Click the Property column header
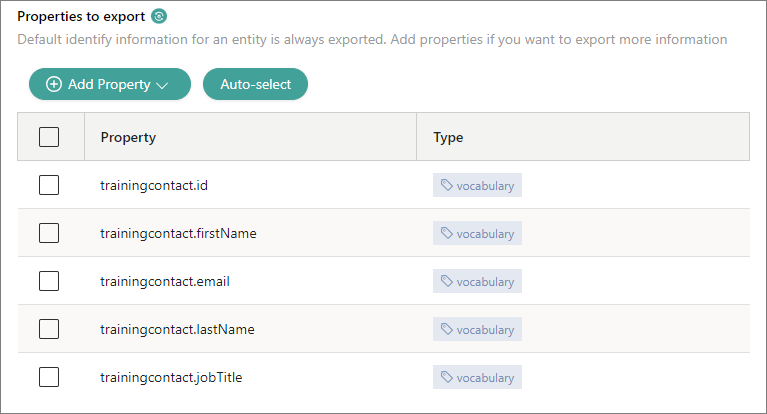Viewport: 767px width, 414px height. coord(128,137)
